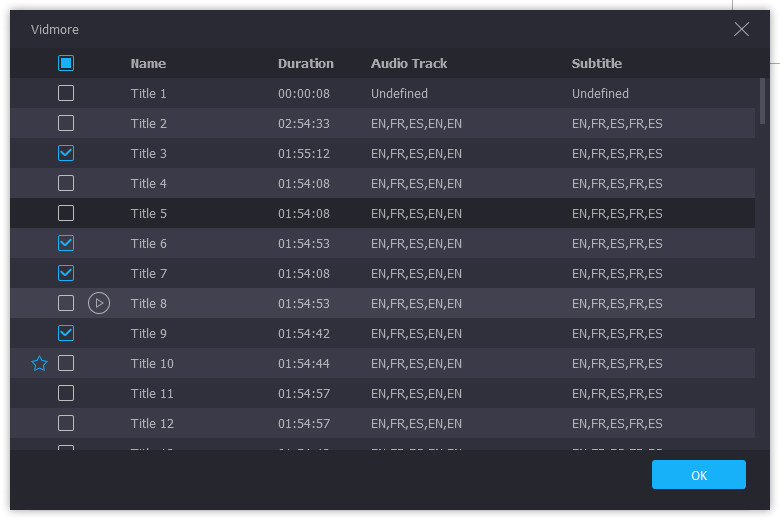Close the Vidmore dialog window
This screenshot has height=520, width=780.
[741, 29]
